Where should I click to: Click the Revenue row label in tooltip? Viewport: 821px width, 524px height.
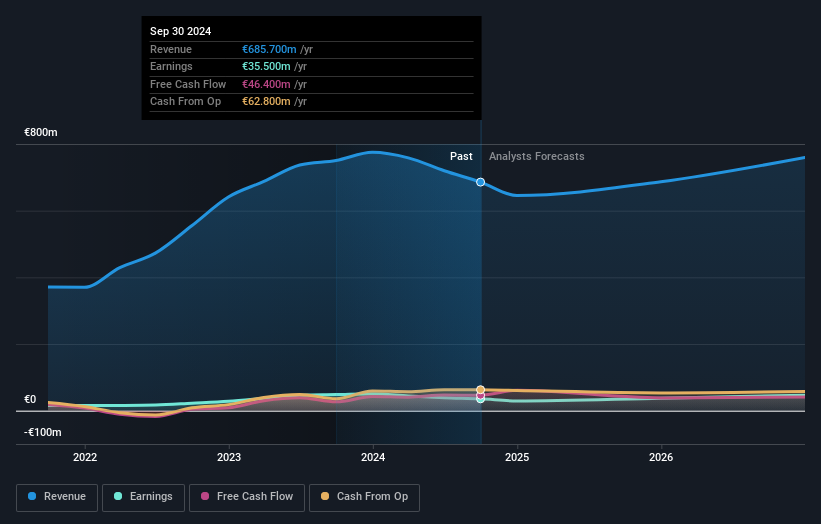(171, 49)
